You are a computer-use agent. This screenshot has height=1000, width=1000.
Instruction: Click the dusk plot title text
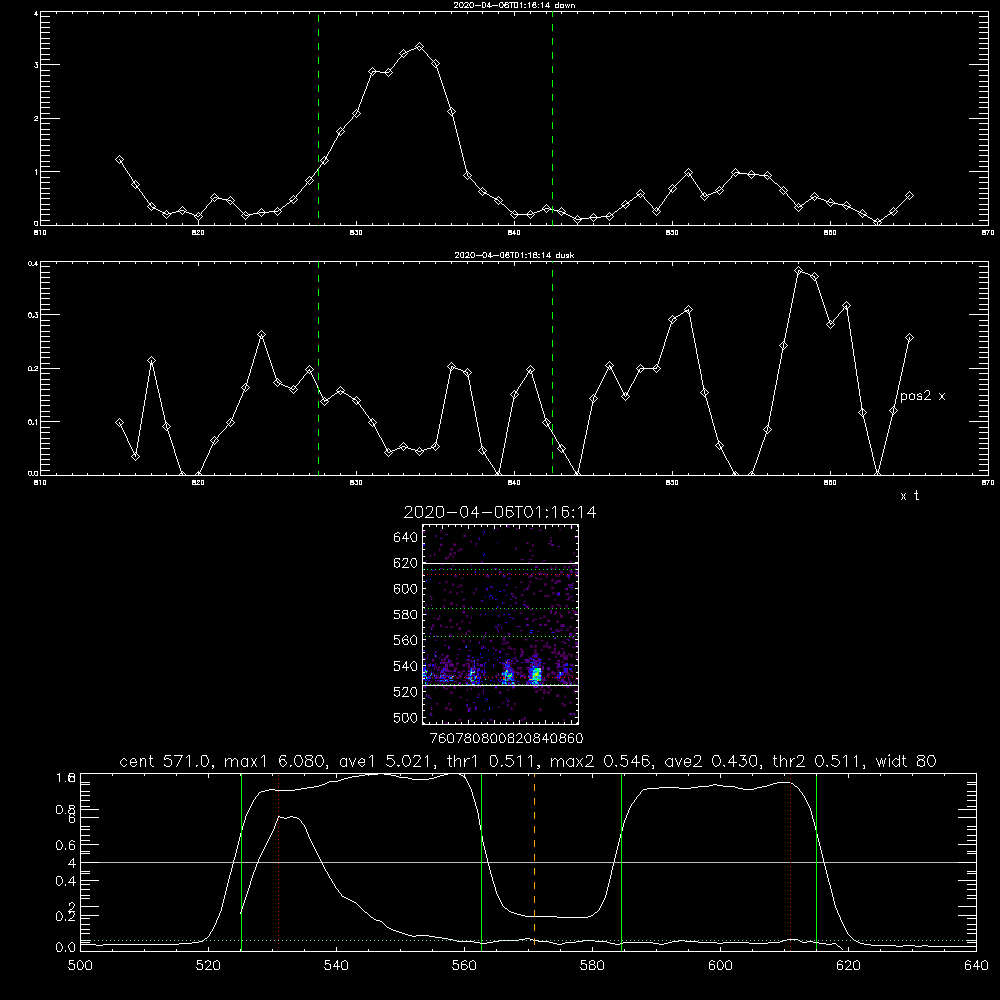[x=514, y=255]
